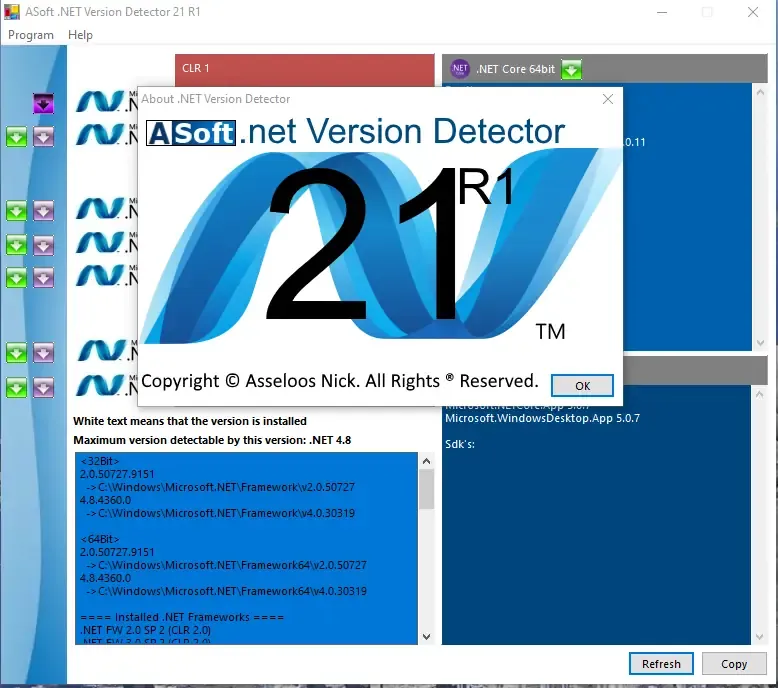
Task: Open the Program menu
Action: point(31,35)
